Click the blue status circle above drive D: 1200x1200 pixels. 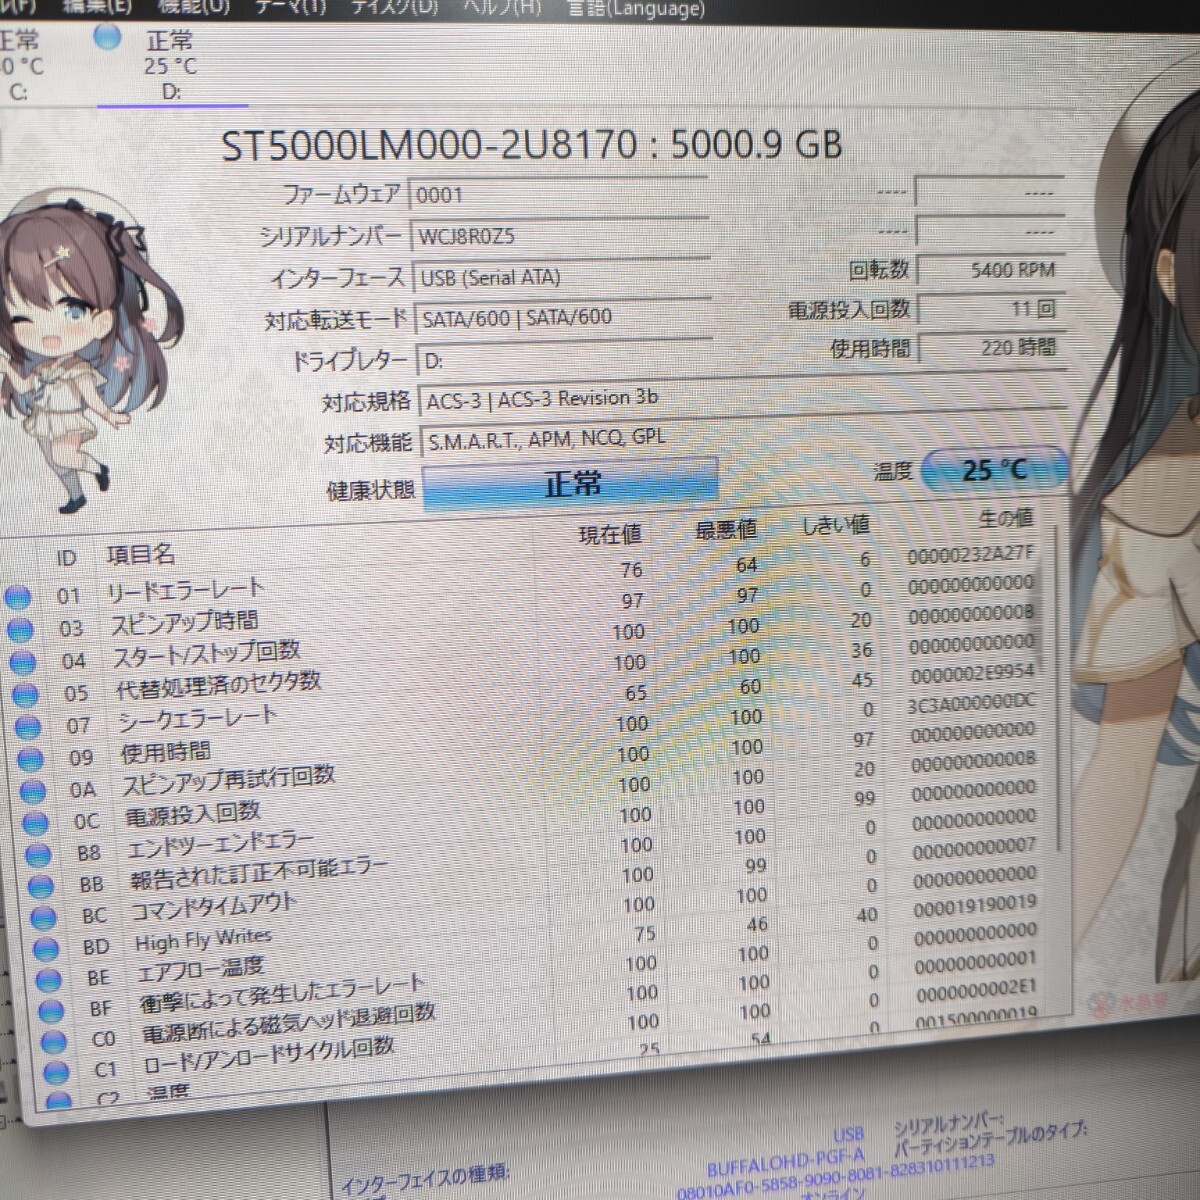pyautogui.click(x=107, y=37)
